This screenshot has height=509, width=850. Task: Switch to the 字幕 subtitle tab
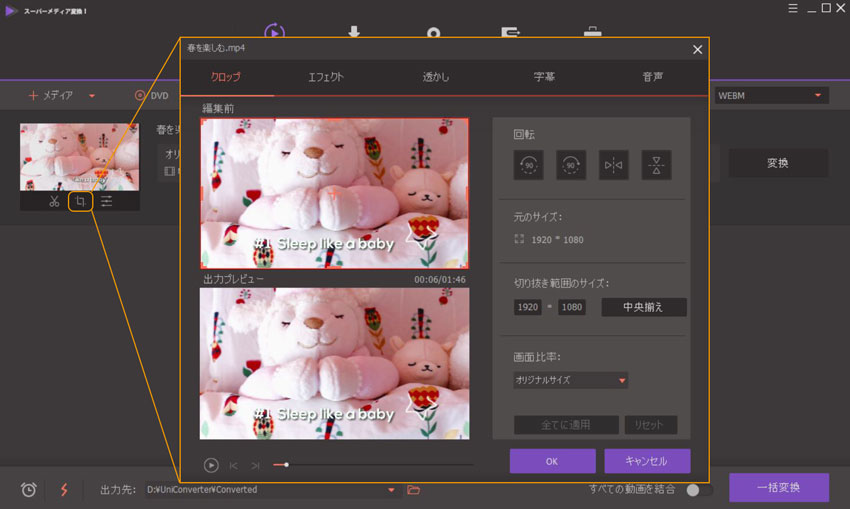[544, 77]
